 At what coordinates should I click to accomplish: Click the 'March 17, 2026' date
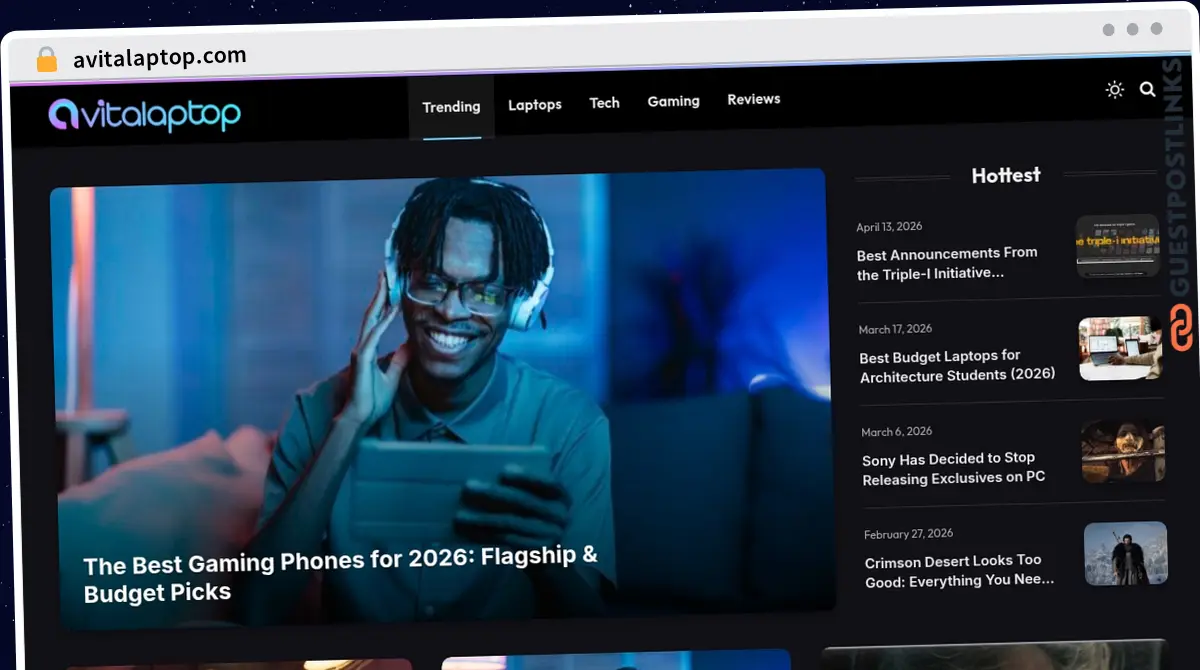click(895, 329)
